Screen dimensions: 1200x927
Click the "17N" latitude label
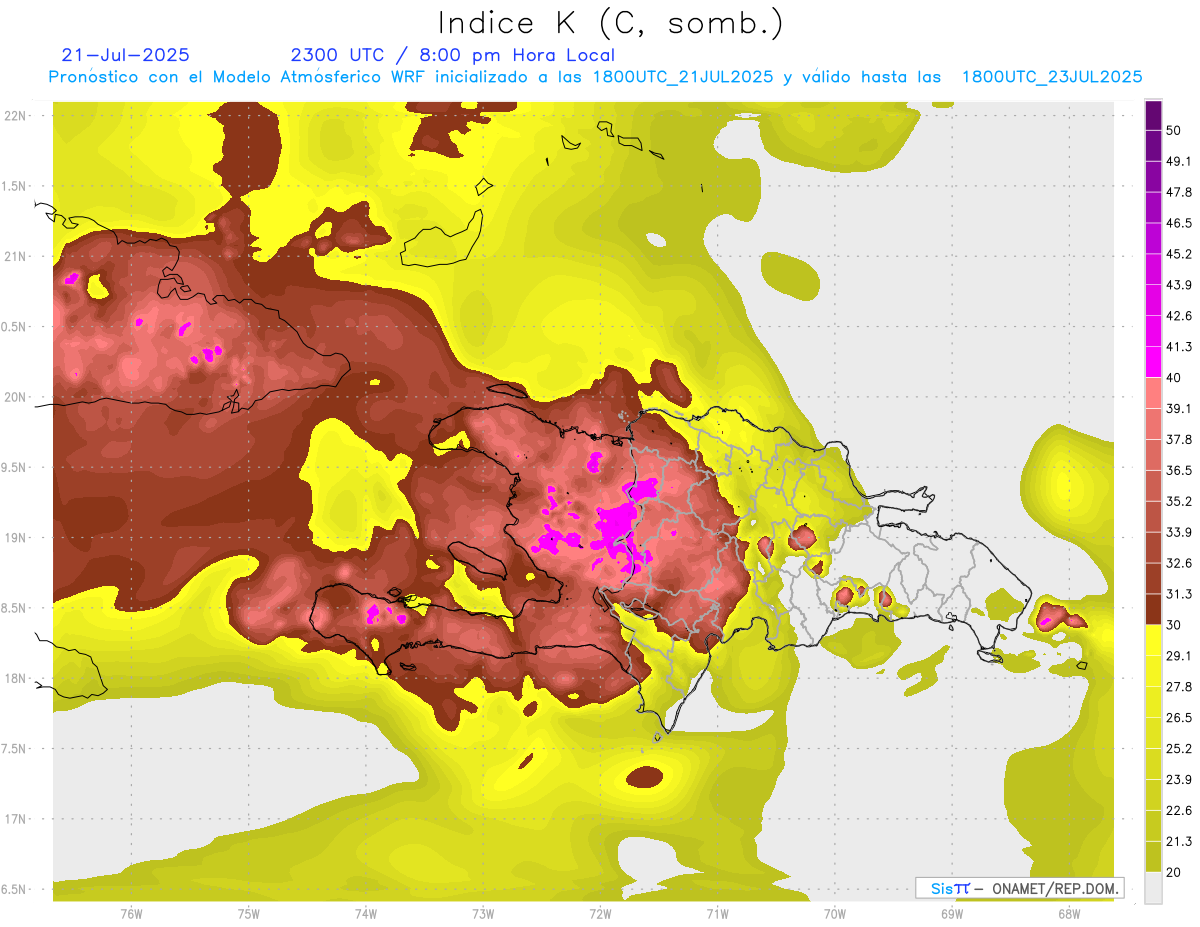click(x=14, y=820)
